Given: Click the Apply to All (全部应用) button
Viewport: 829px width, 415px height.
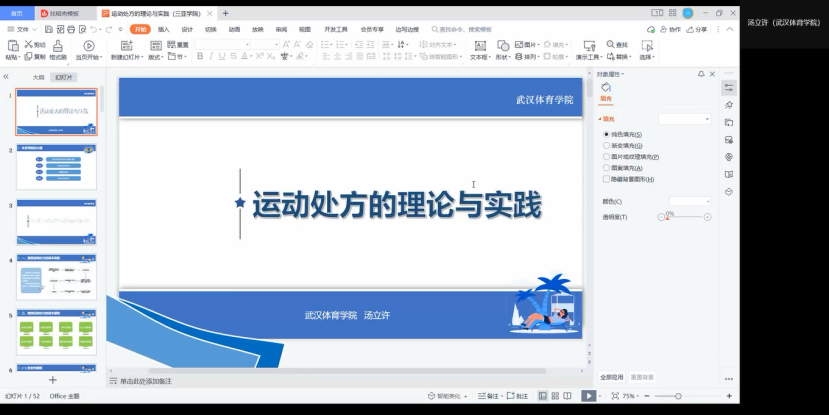Looking at the screenshot, I should click(x=611, y=377).
